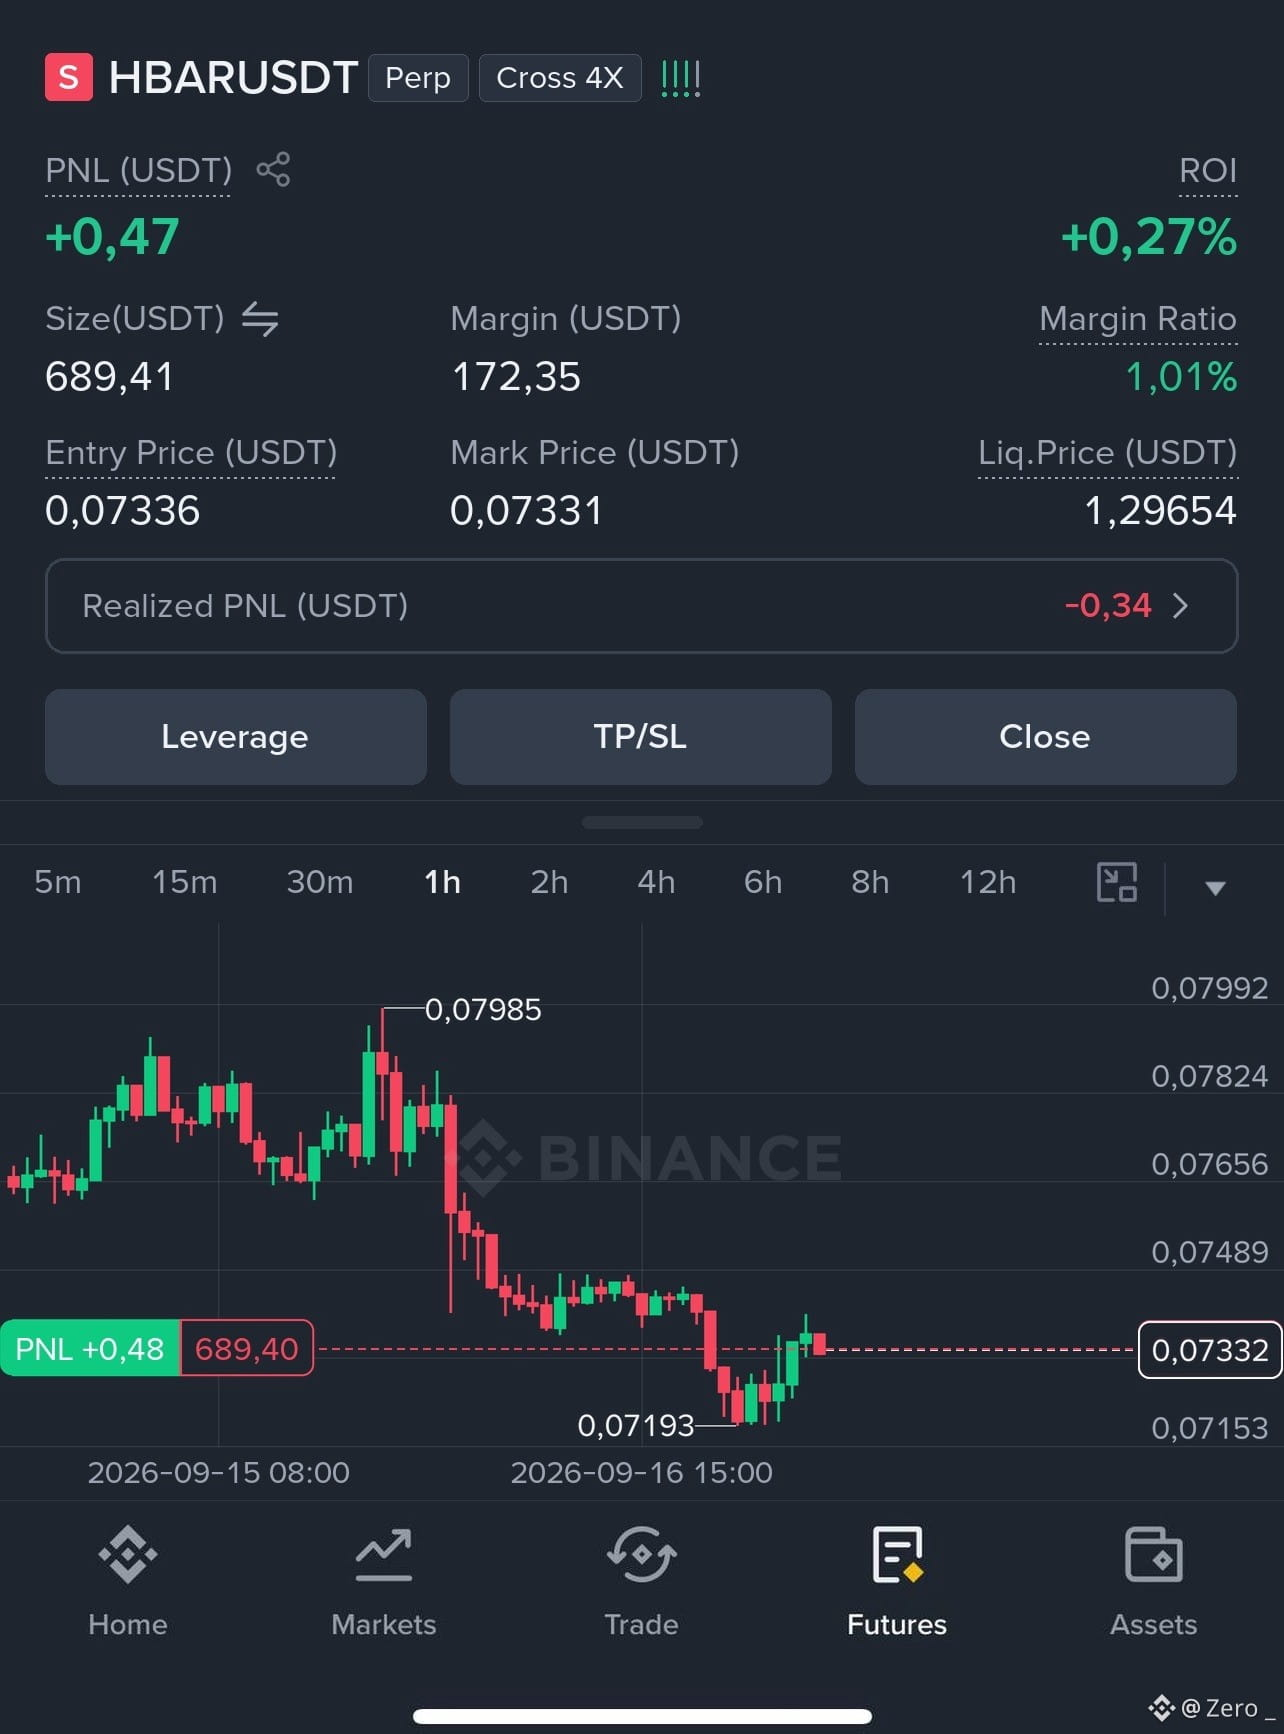Open chart fullscreen expand icon
Image resolution: width=1284 pixels, height=1734 pixels.
[1117, 882]
